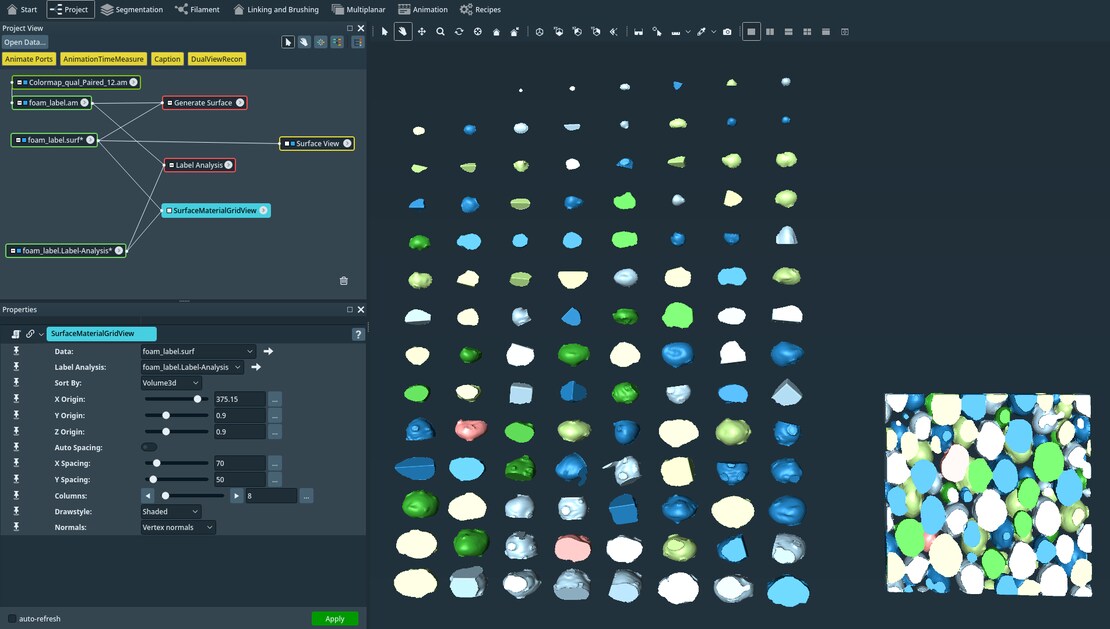
Task: Toggle the Auto Spacing switch
Action: (150, 447)
